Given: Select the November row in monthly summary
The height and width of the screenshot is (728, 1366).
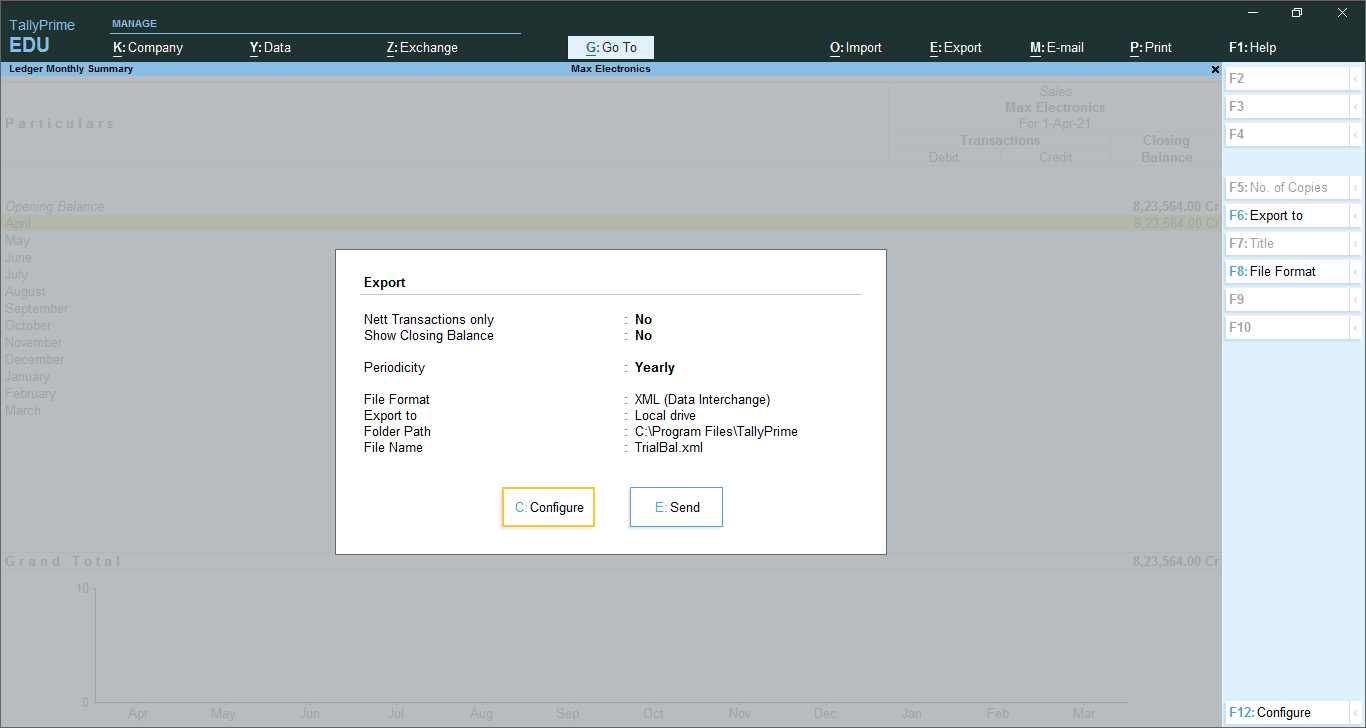Looking at the screenshot, I should tap(611, 343).
